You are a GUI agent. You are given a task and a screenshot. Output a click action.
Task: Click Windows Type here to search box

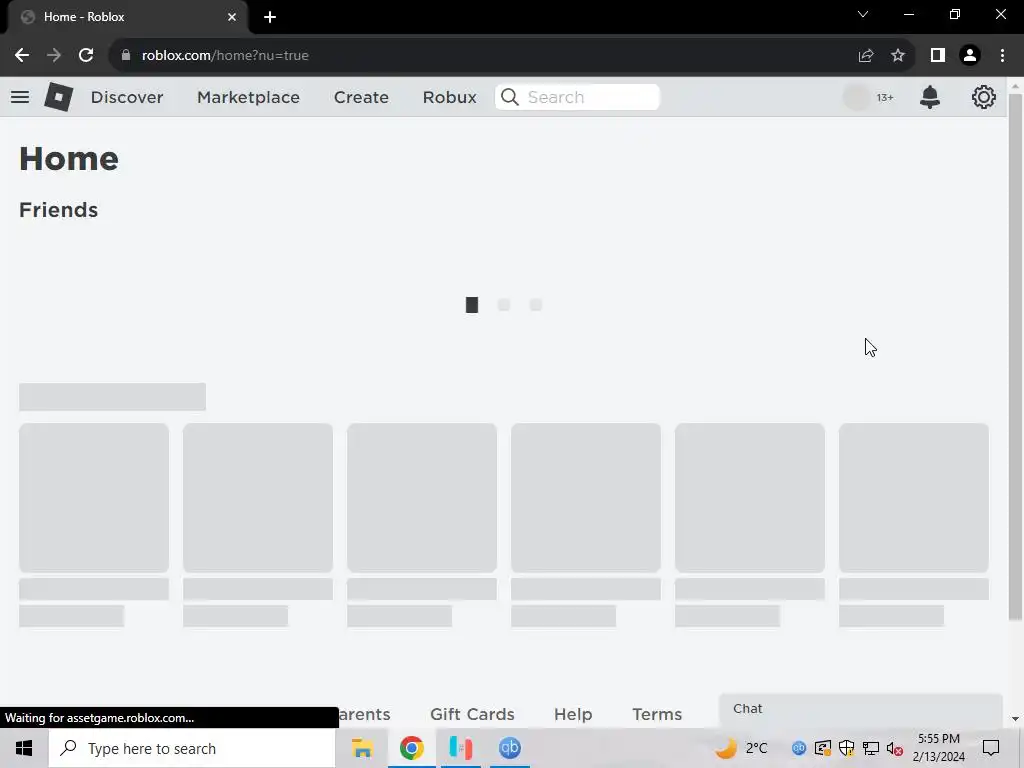(x=192, y=748)
